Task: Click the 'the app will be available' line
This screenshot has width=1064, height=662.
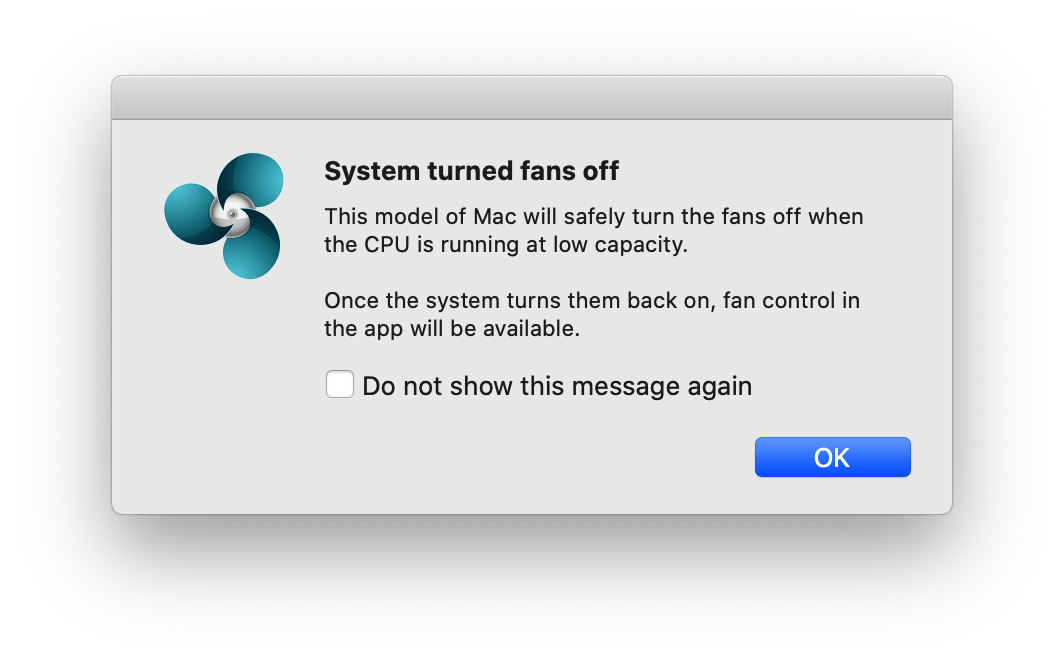Action: tap(451, 328)
